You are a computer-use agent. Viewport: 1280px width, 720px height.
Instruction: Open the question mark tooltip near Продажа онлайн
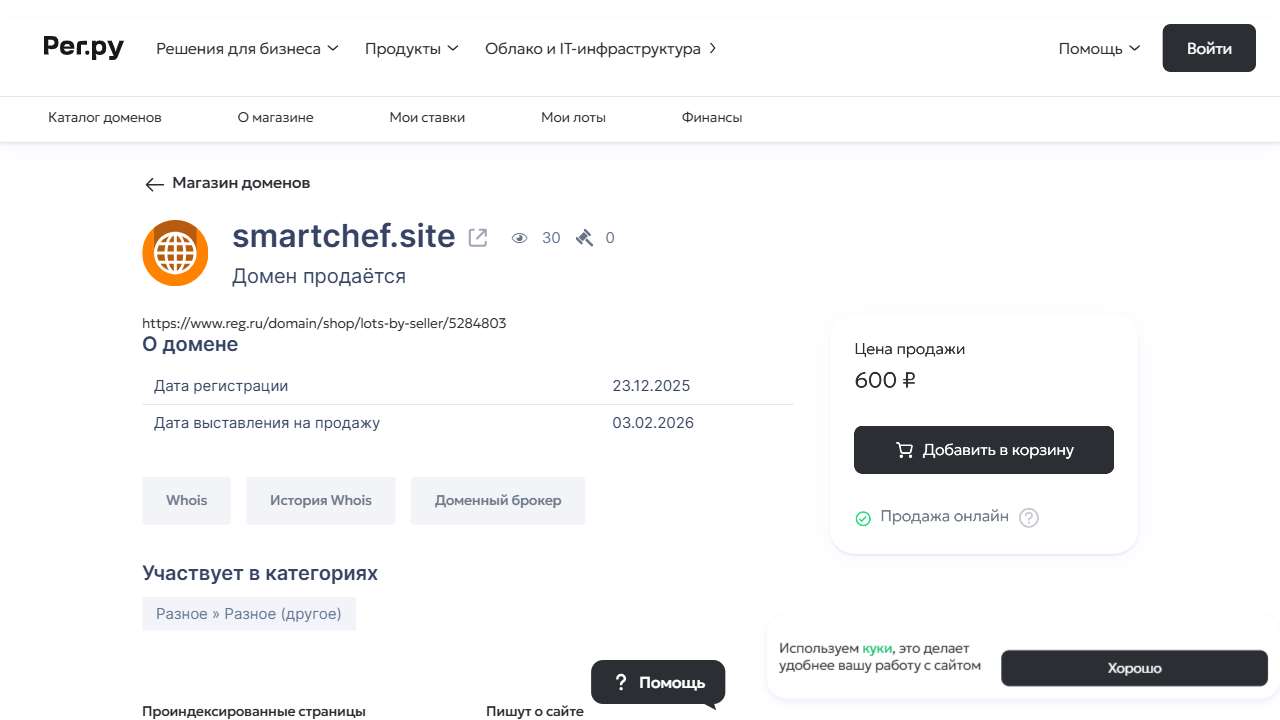pos(1028,517)
